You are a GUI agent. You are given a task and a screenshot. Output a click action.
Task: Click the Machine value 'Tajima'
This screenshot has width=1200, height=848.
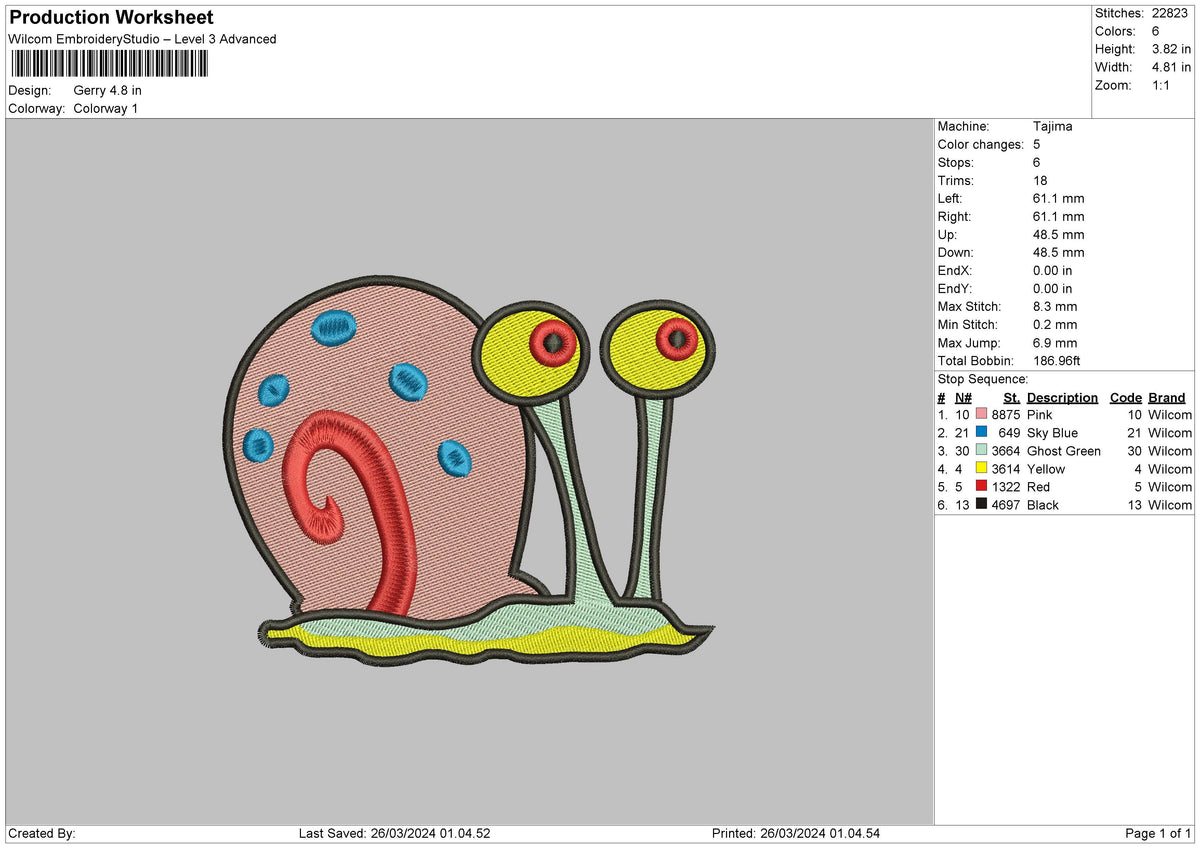coord(1052,127)
